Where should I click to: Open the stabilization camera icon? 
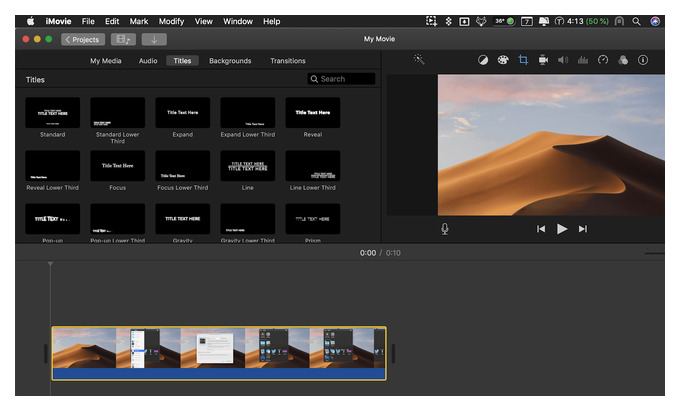(x=543, y=60)
